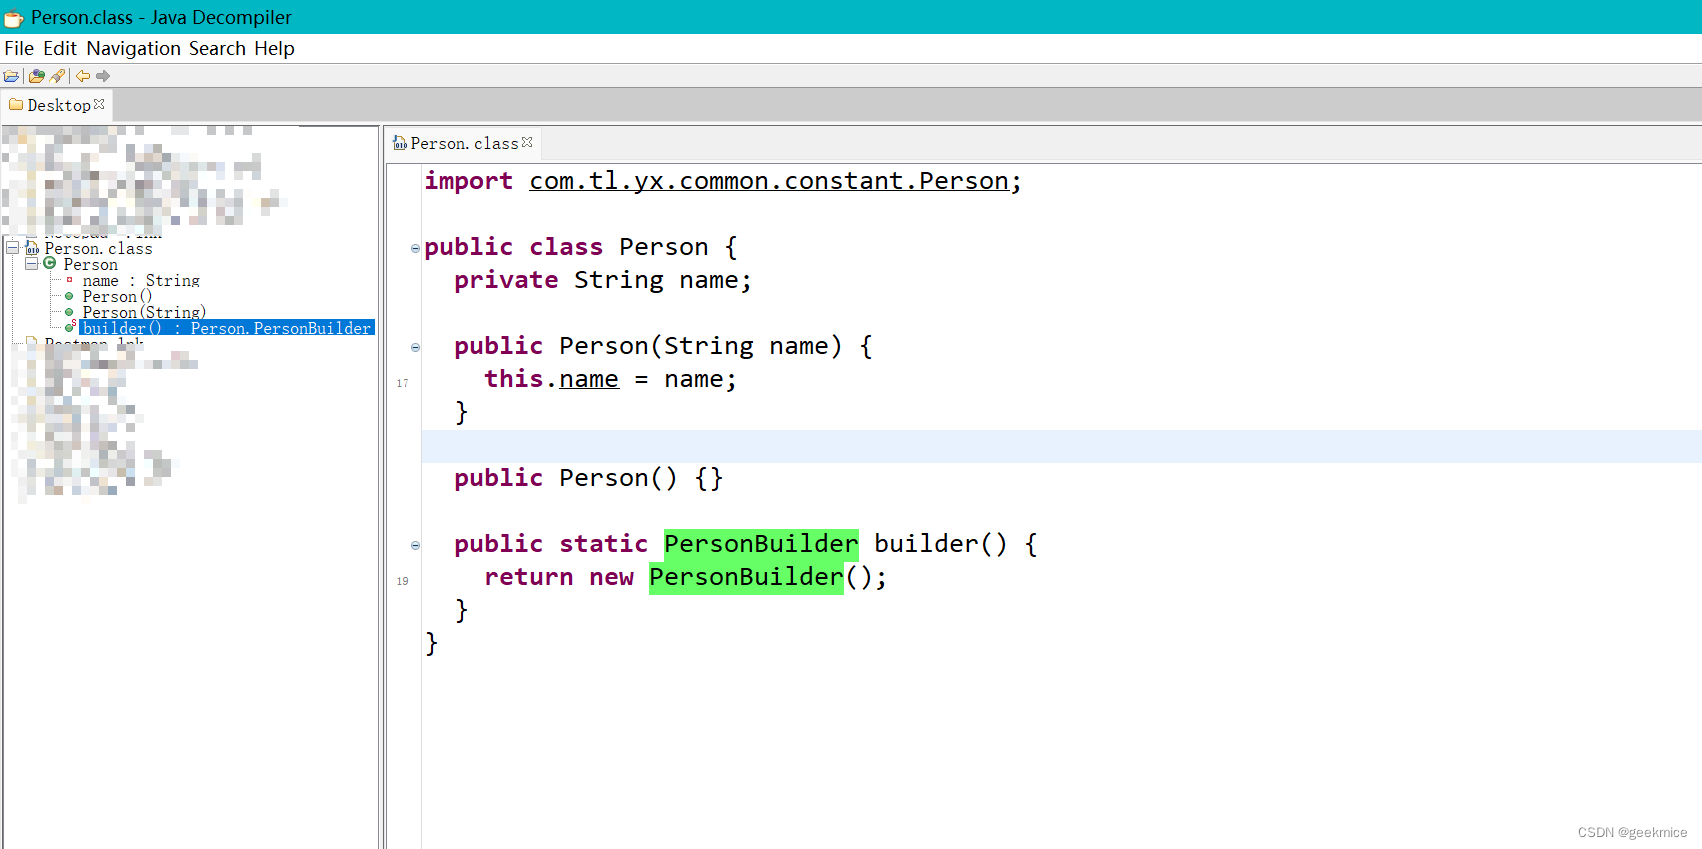Click the Search toolbar icon
1702x849 pixels.
point(58,76)
